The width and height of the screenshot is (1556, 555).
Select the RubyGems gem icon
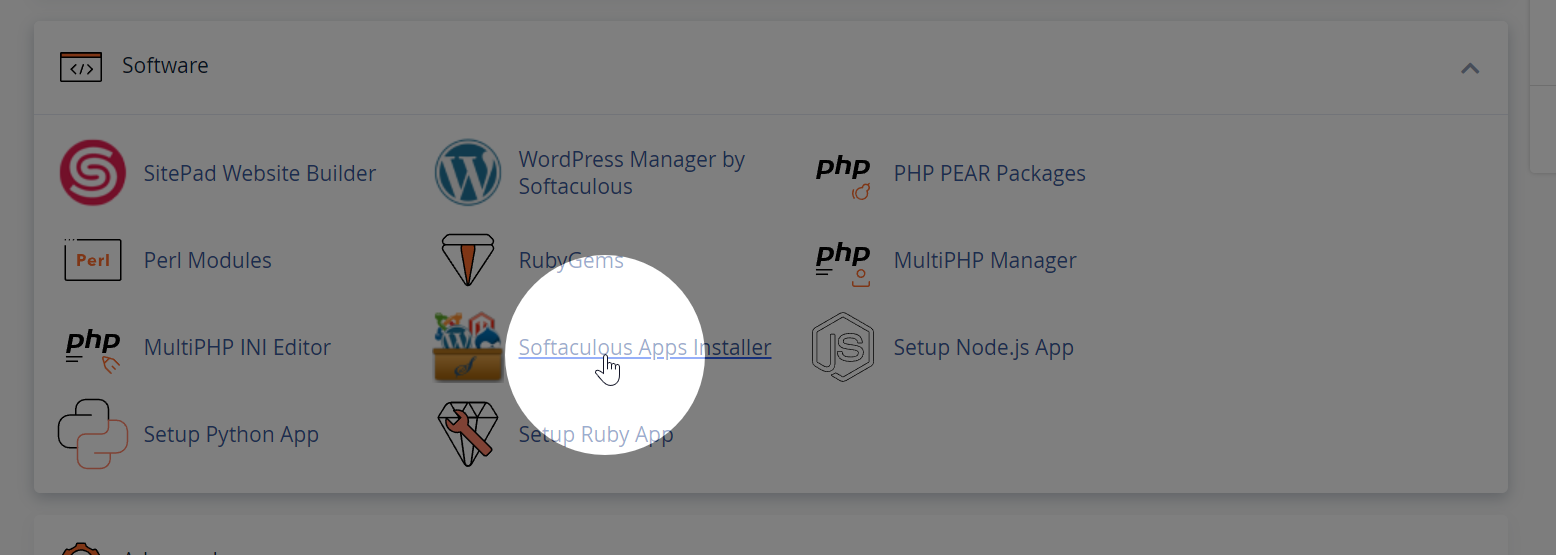(x=468, y=260)
